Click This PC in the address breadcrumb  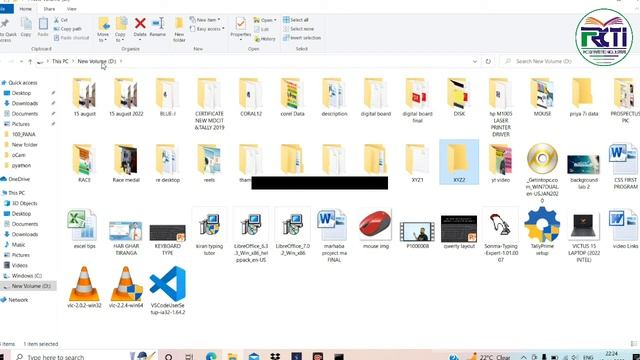pos(60,61)
